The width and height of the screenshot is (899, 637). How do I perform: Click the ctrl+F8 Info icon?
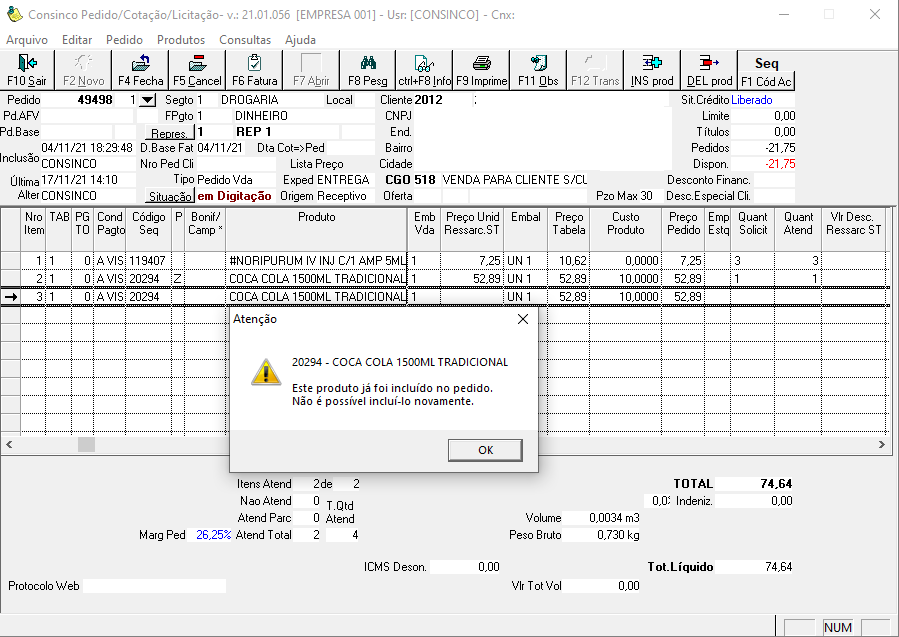[424, 62]
